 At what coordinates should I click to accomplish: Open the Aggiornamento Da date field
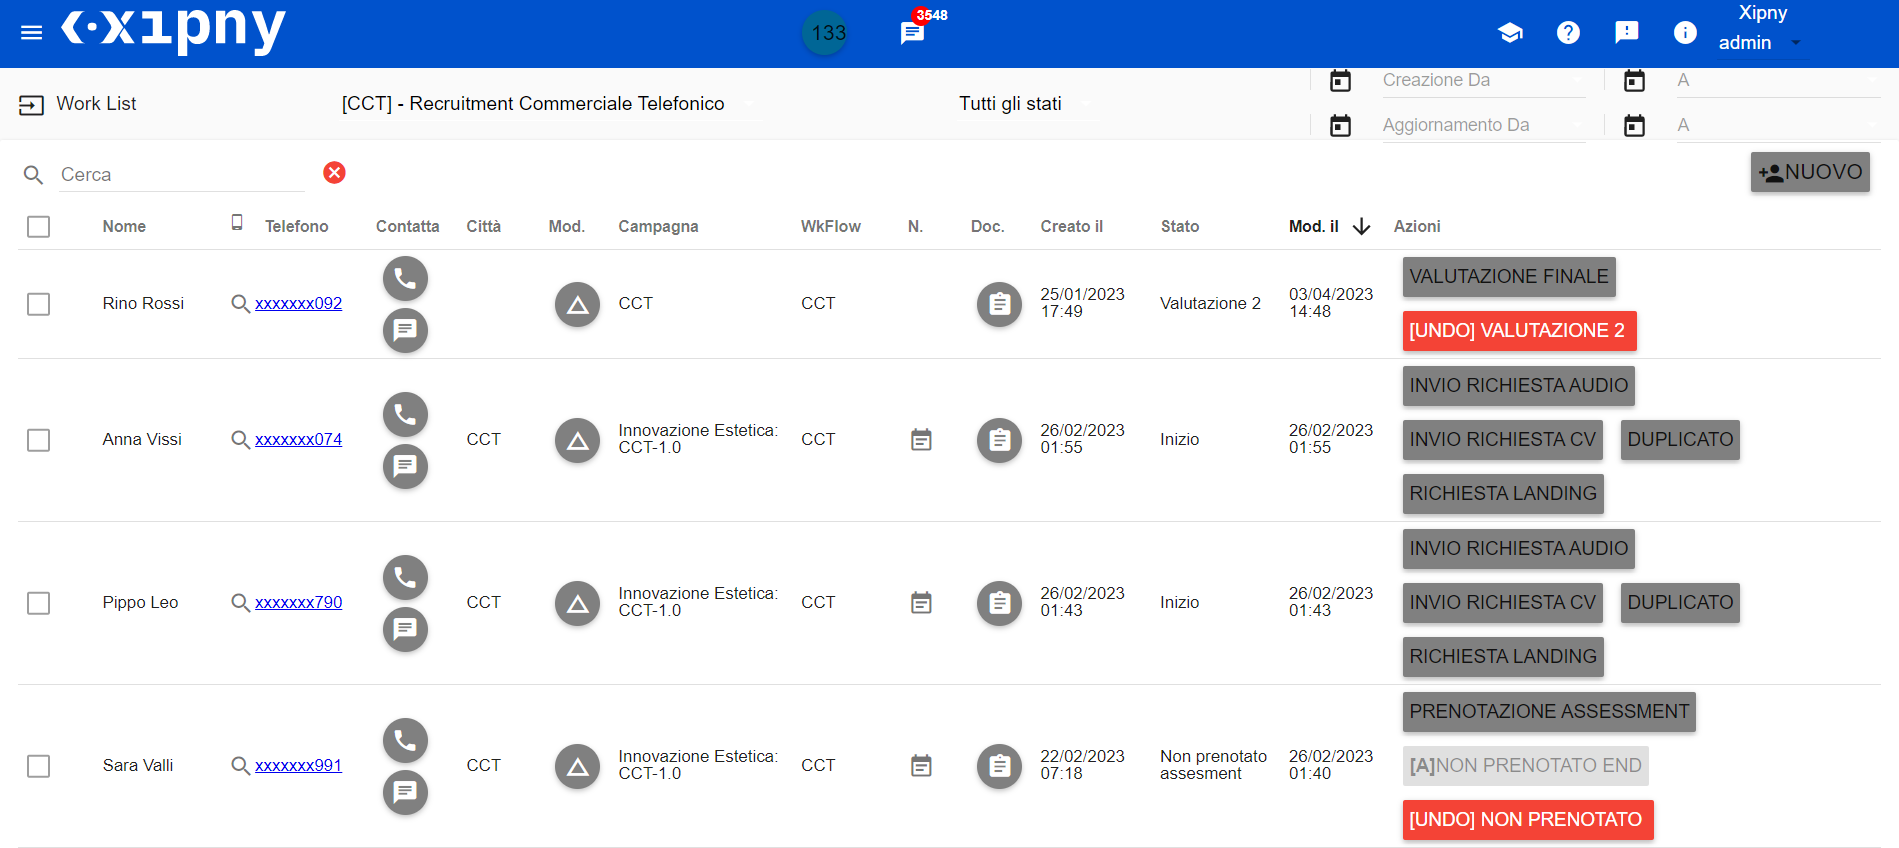pos(1484,125)
